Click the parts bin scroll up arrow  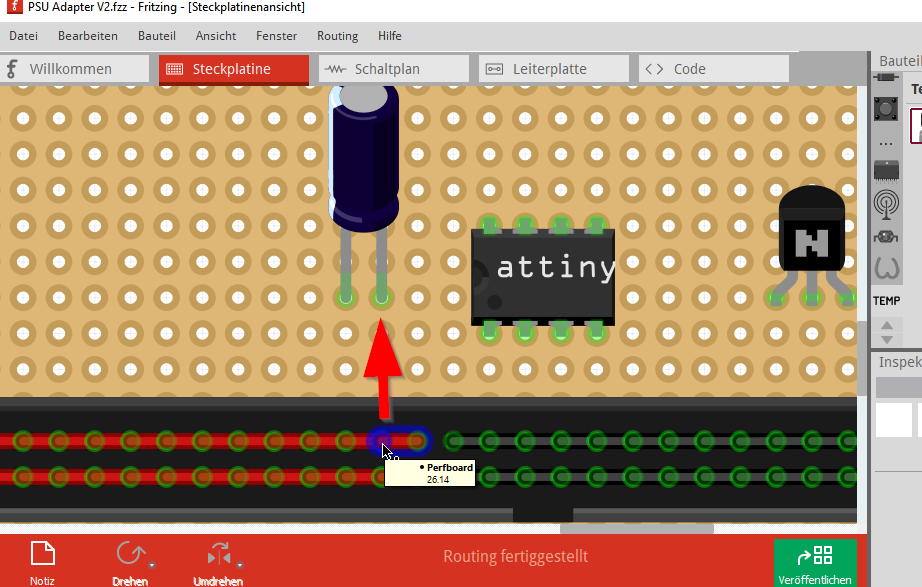tap(887, 325)
